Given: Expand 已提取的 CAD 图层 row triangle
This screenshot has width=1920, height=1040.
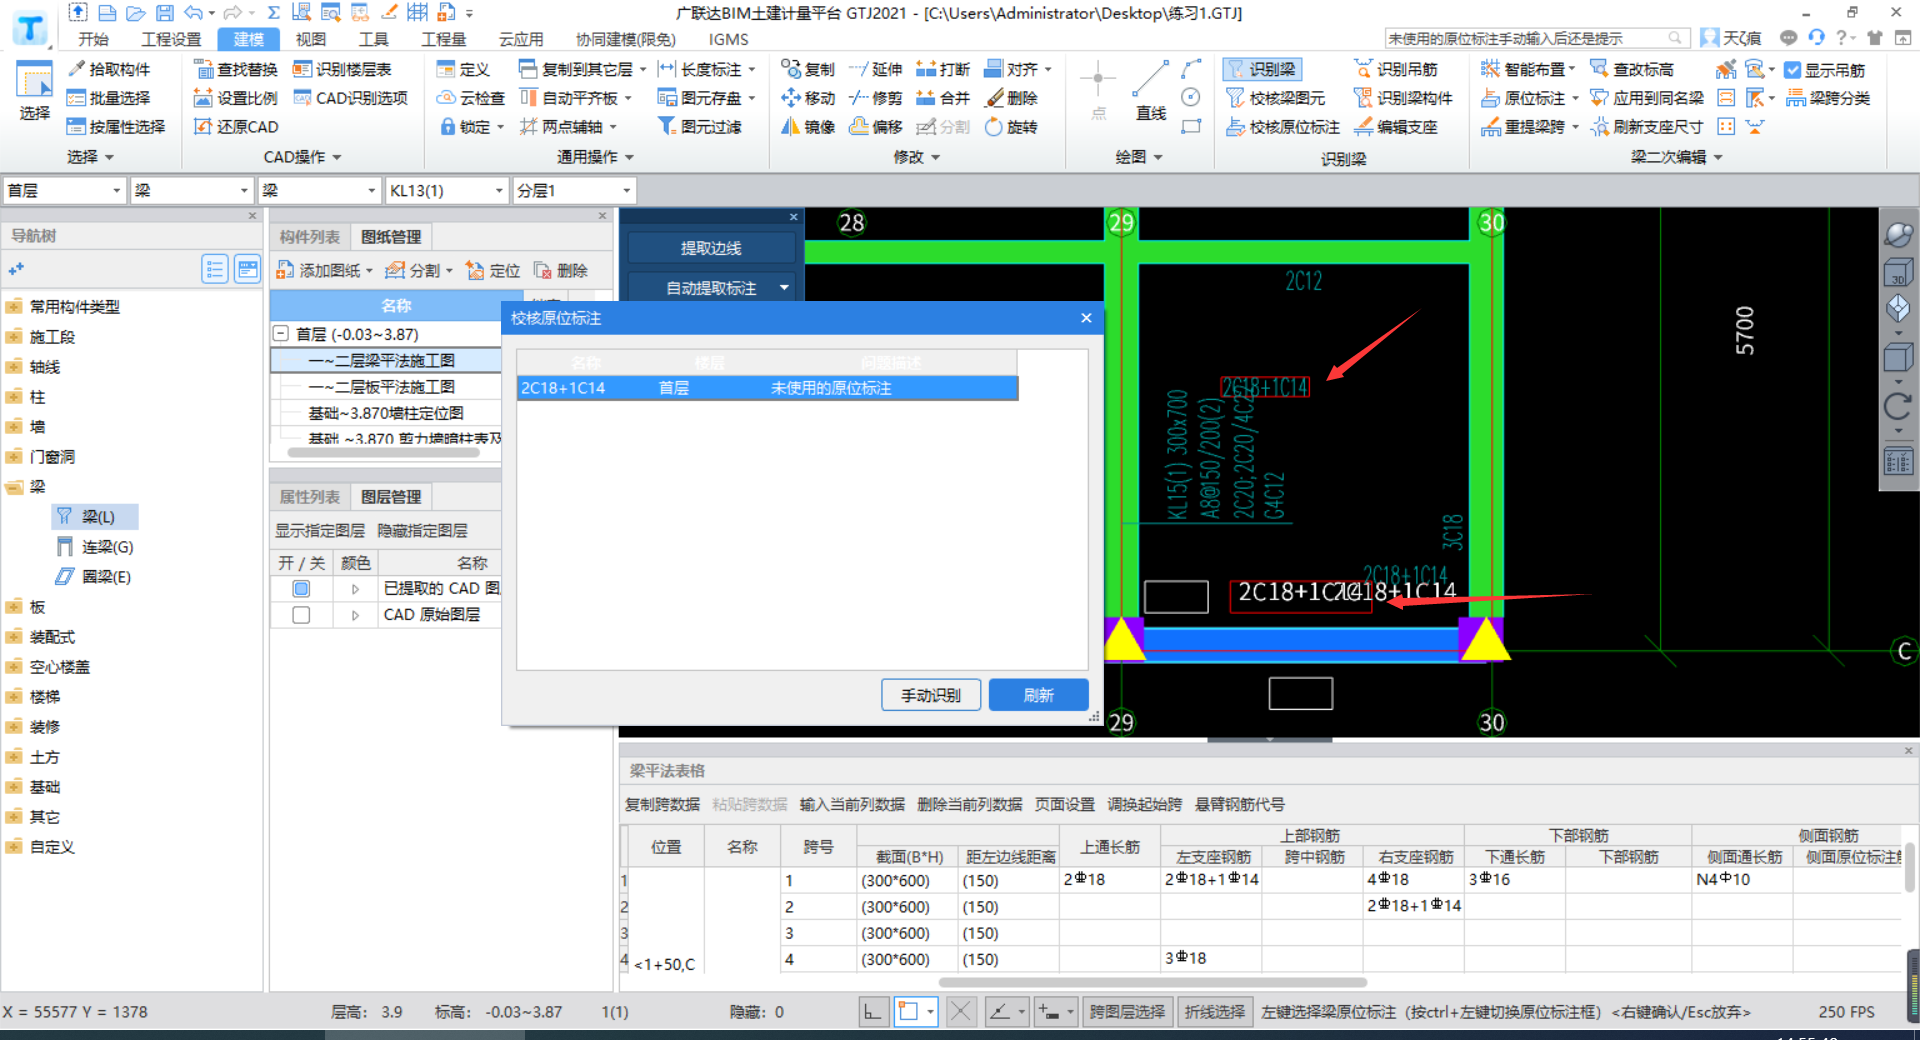Looking at the screenshot, I should coord(355,589).
